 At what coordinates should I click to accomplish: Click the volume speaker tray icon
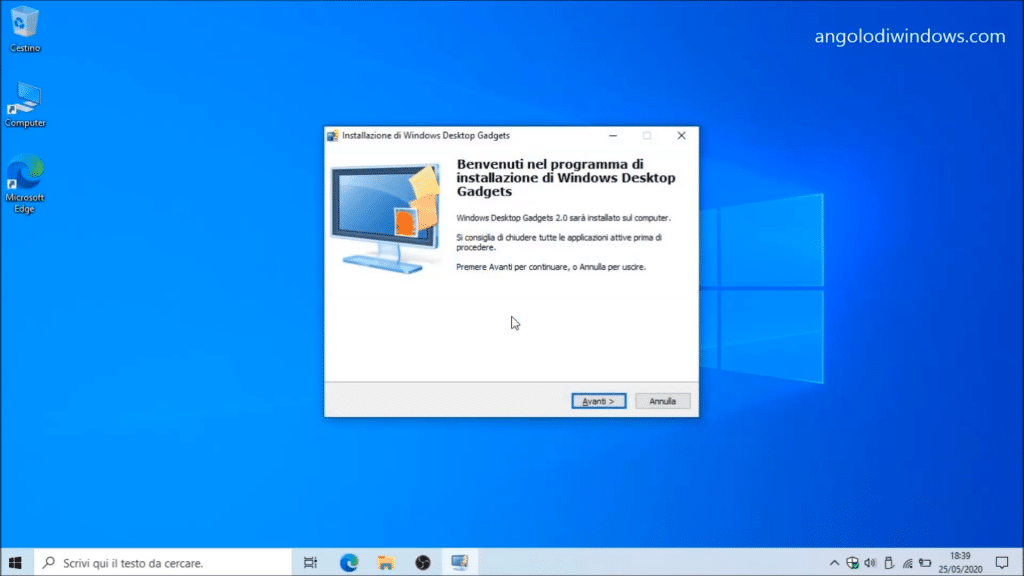pyautogui.click(x=870, y=563)
